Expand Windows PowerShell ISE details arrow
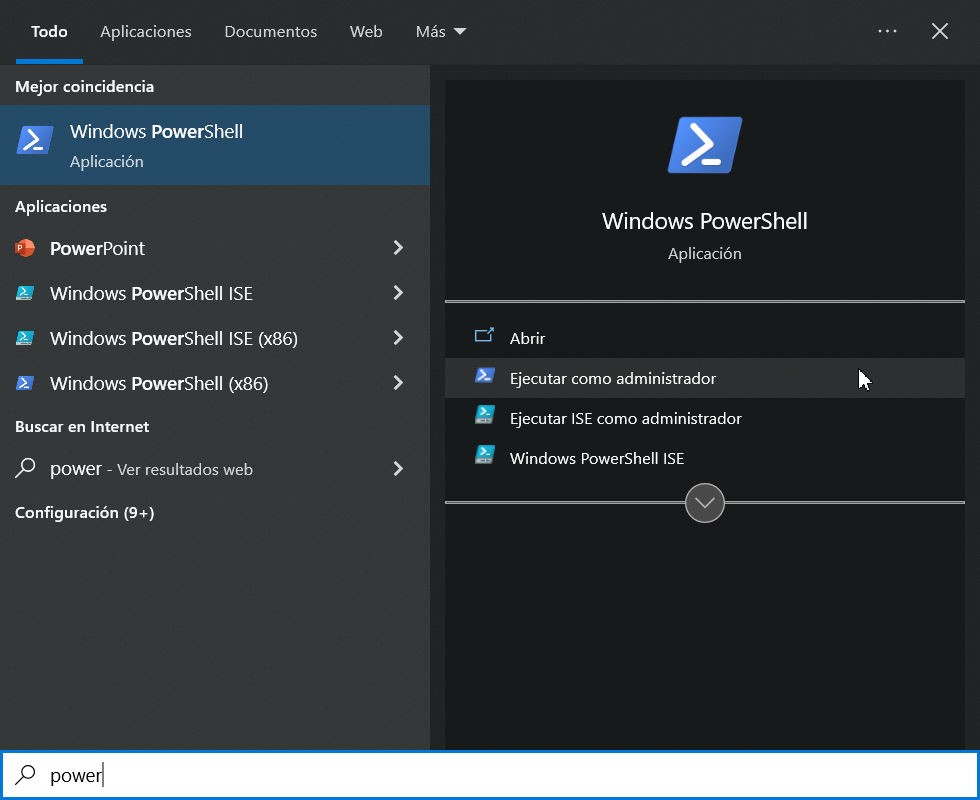Viewport: 980px width, 800px height. click(x=398, y=293)
